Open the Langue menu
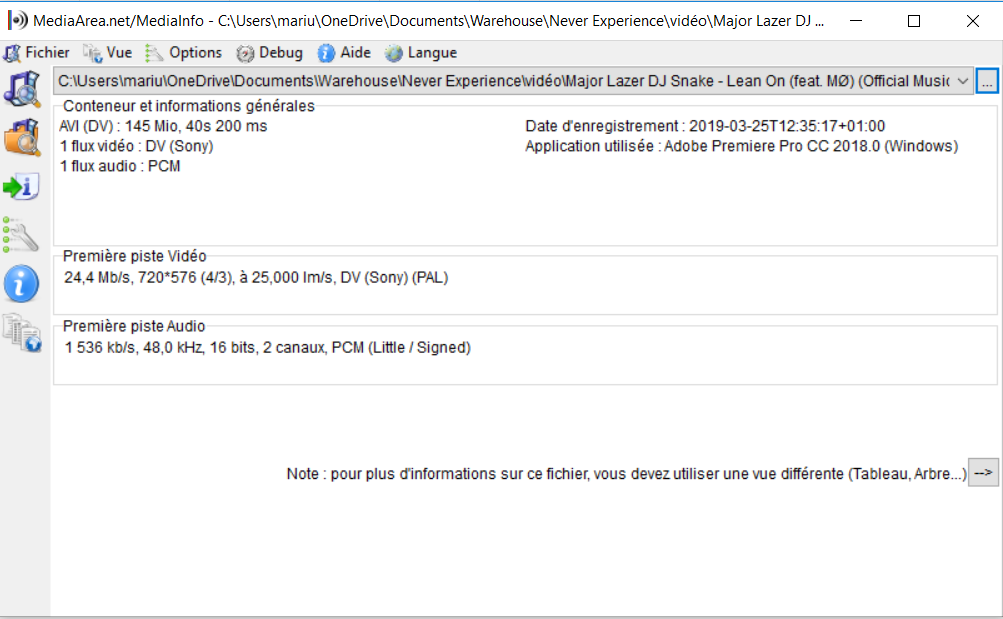The height and width of the screenshot is (619, 1003). point(421,53)
